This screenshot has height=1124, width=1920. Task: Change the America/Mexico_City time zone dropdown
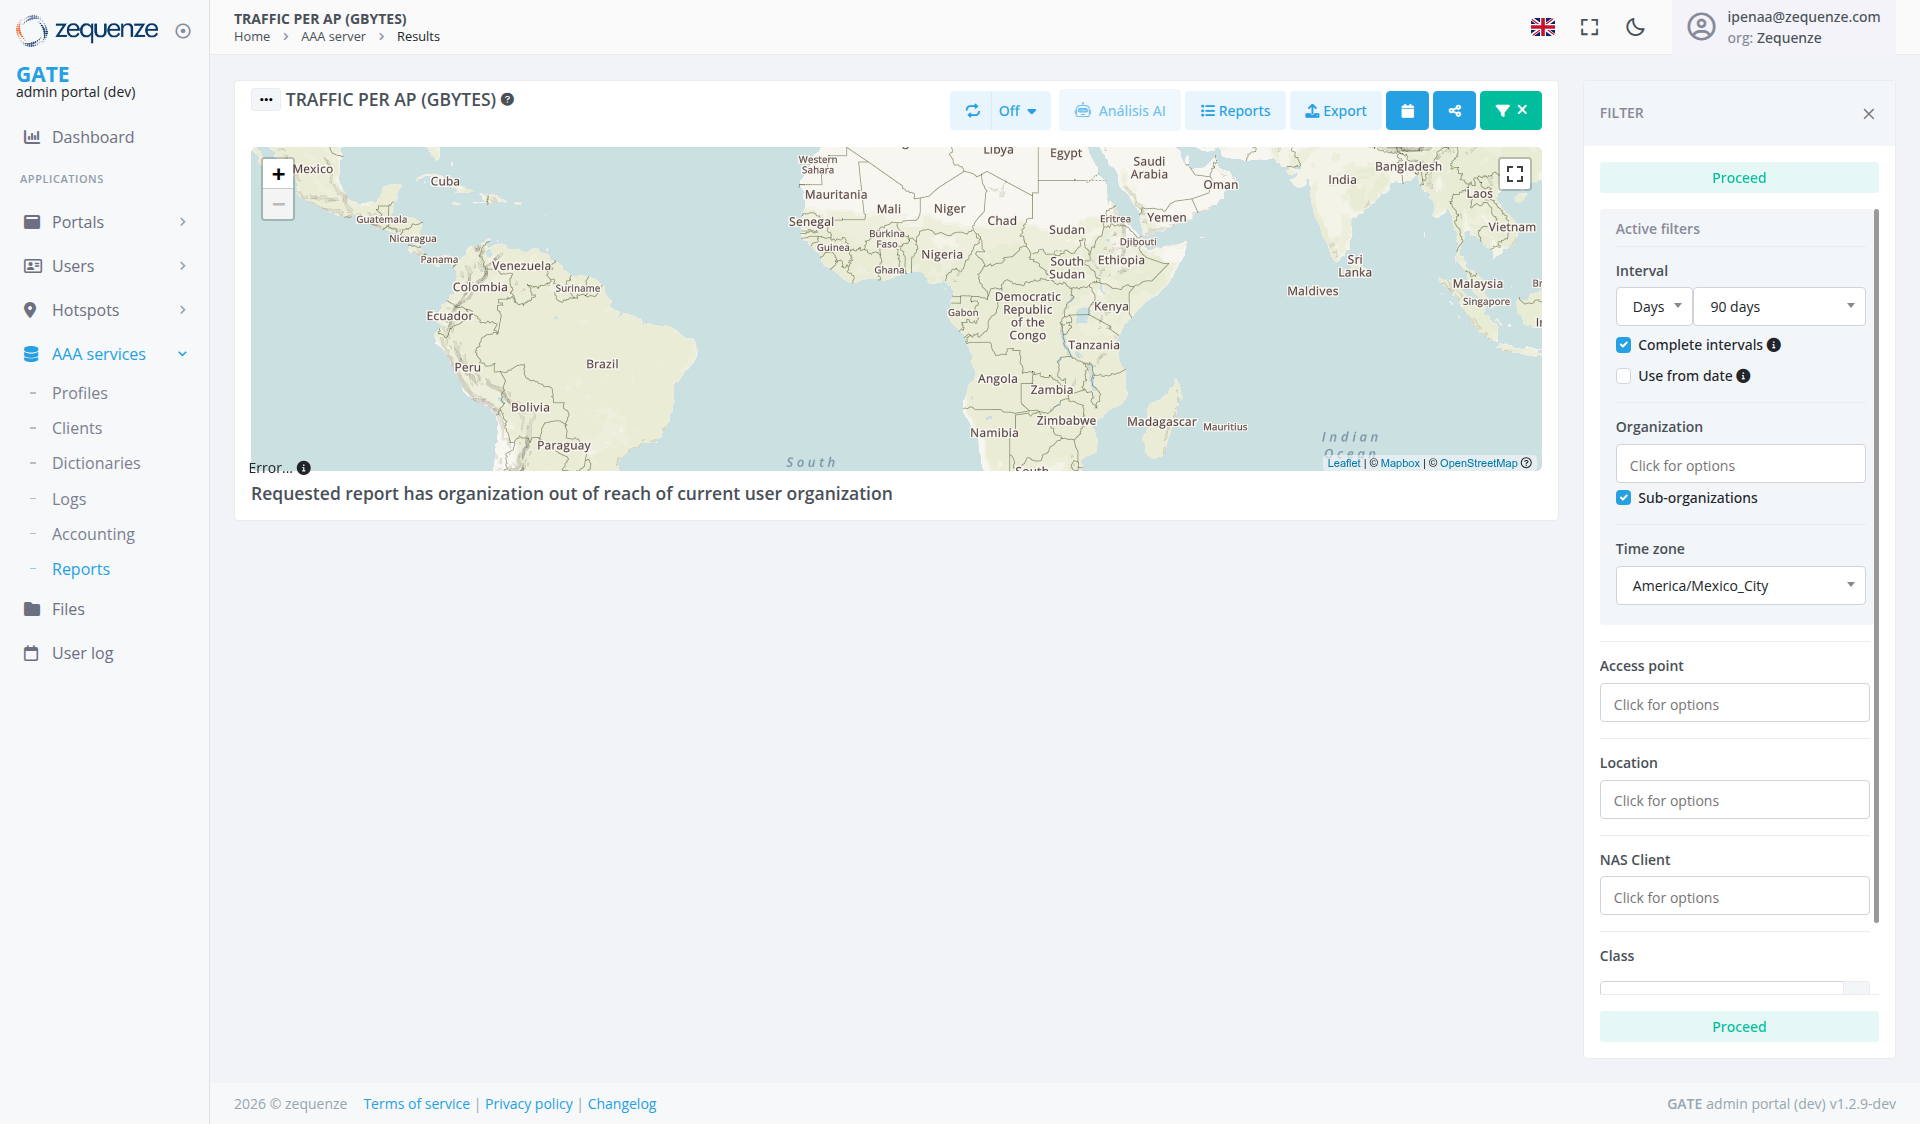coord(1739,585)
